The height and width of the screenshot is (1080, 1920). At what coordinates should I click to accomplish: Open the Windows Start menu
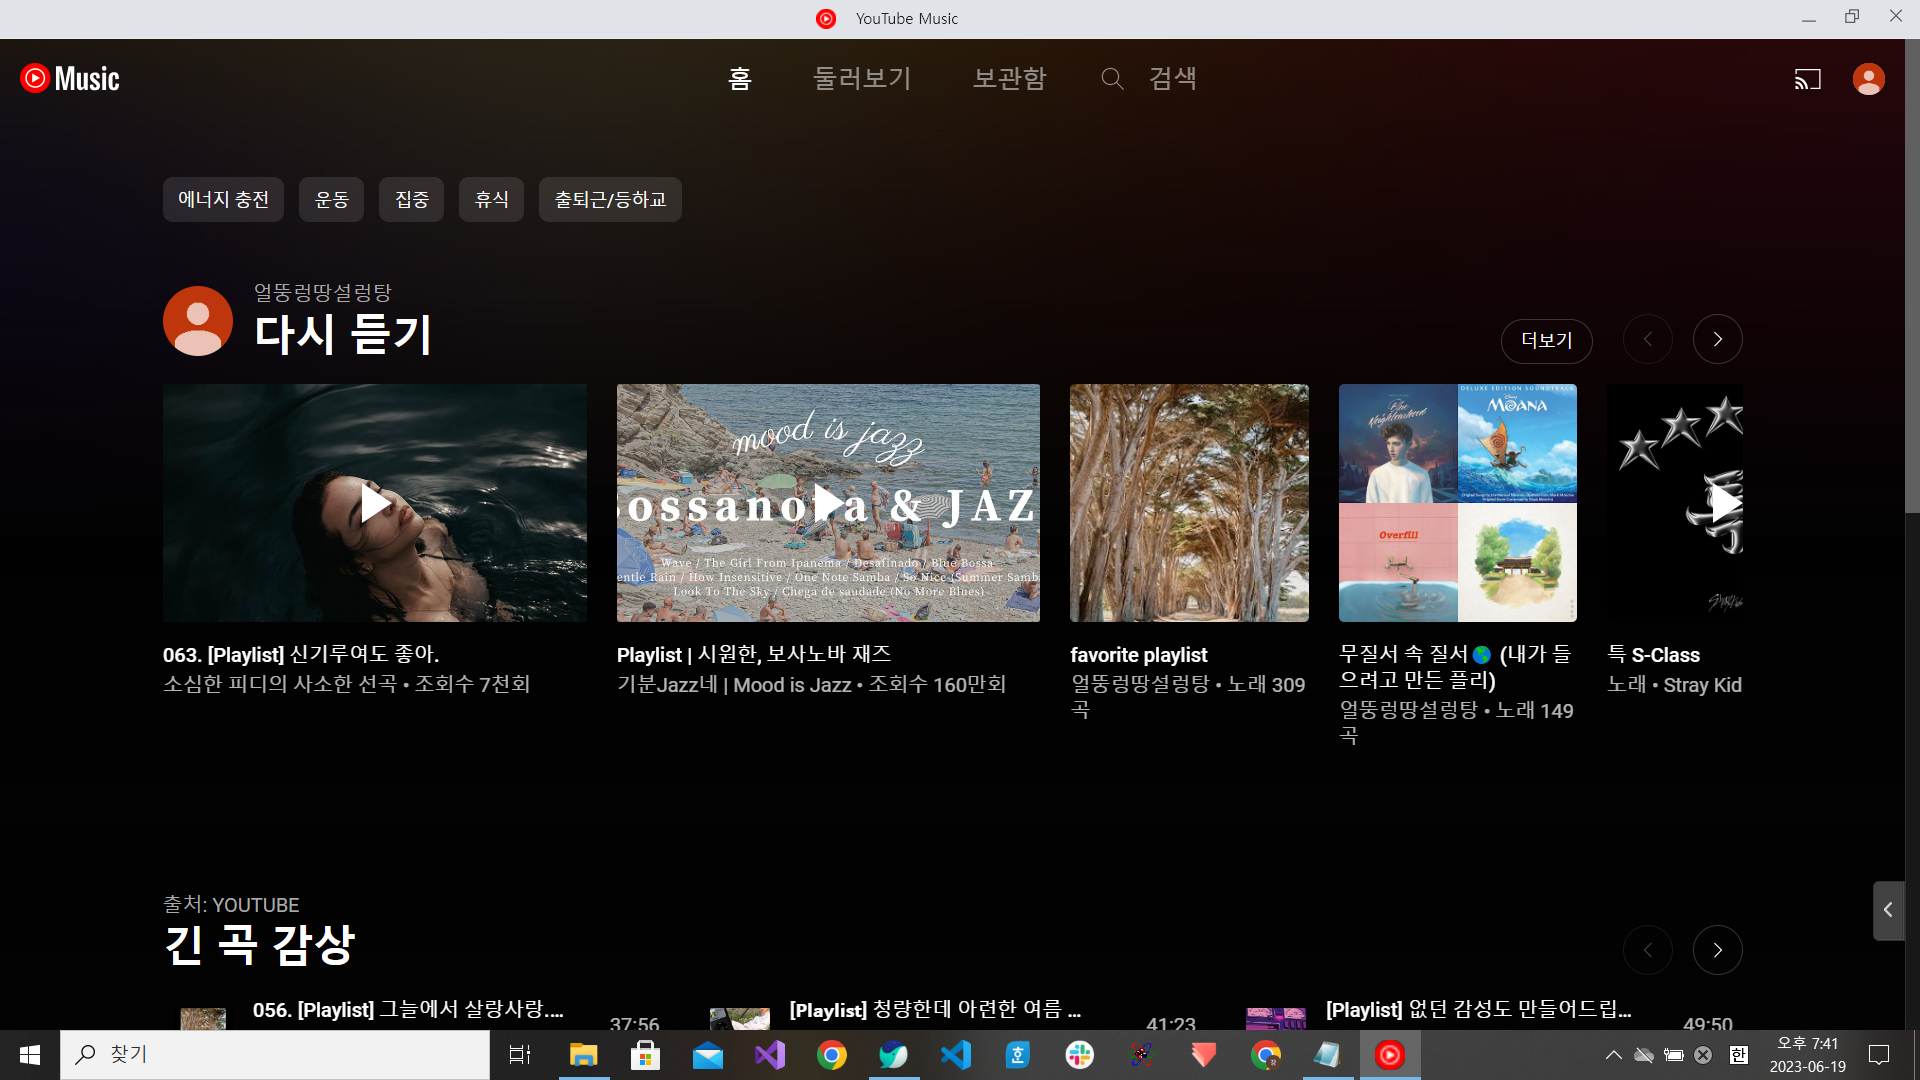click(30, 1055)
